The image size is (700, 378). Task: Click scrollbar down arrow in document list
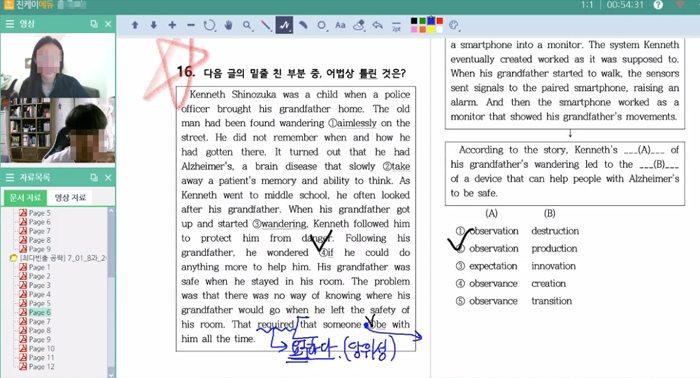pyautogui.click(x=111, y=374)
